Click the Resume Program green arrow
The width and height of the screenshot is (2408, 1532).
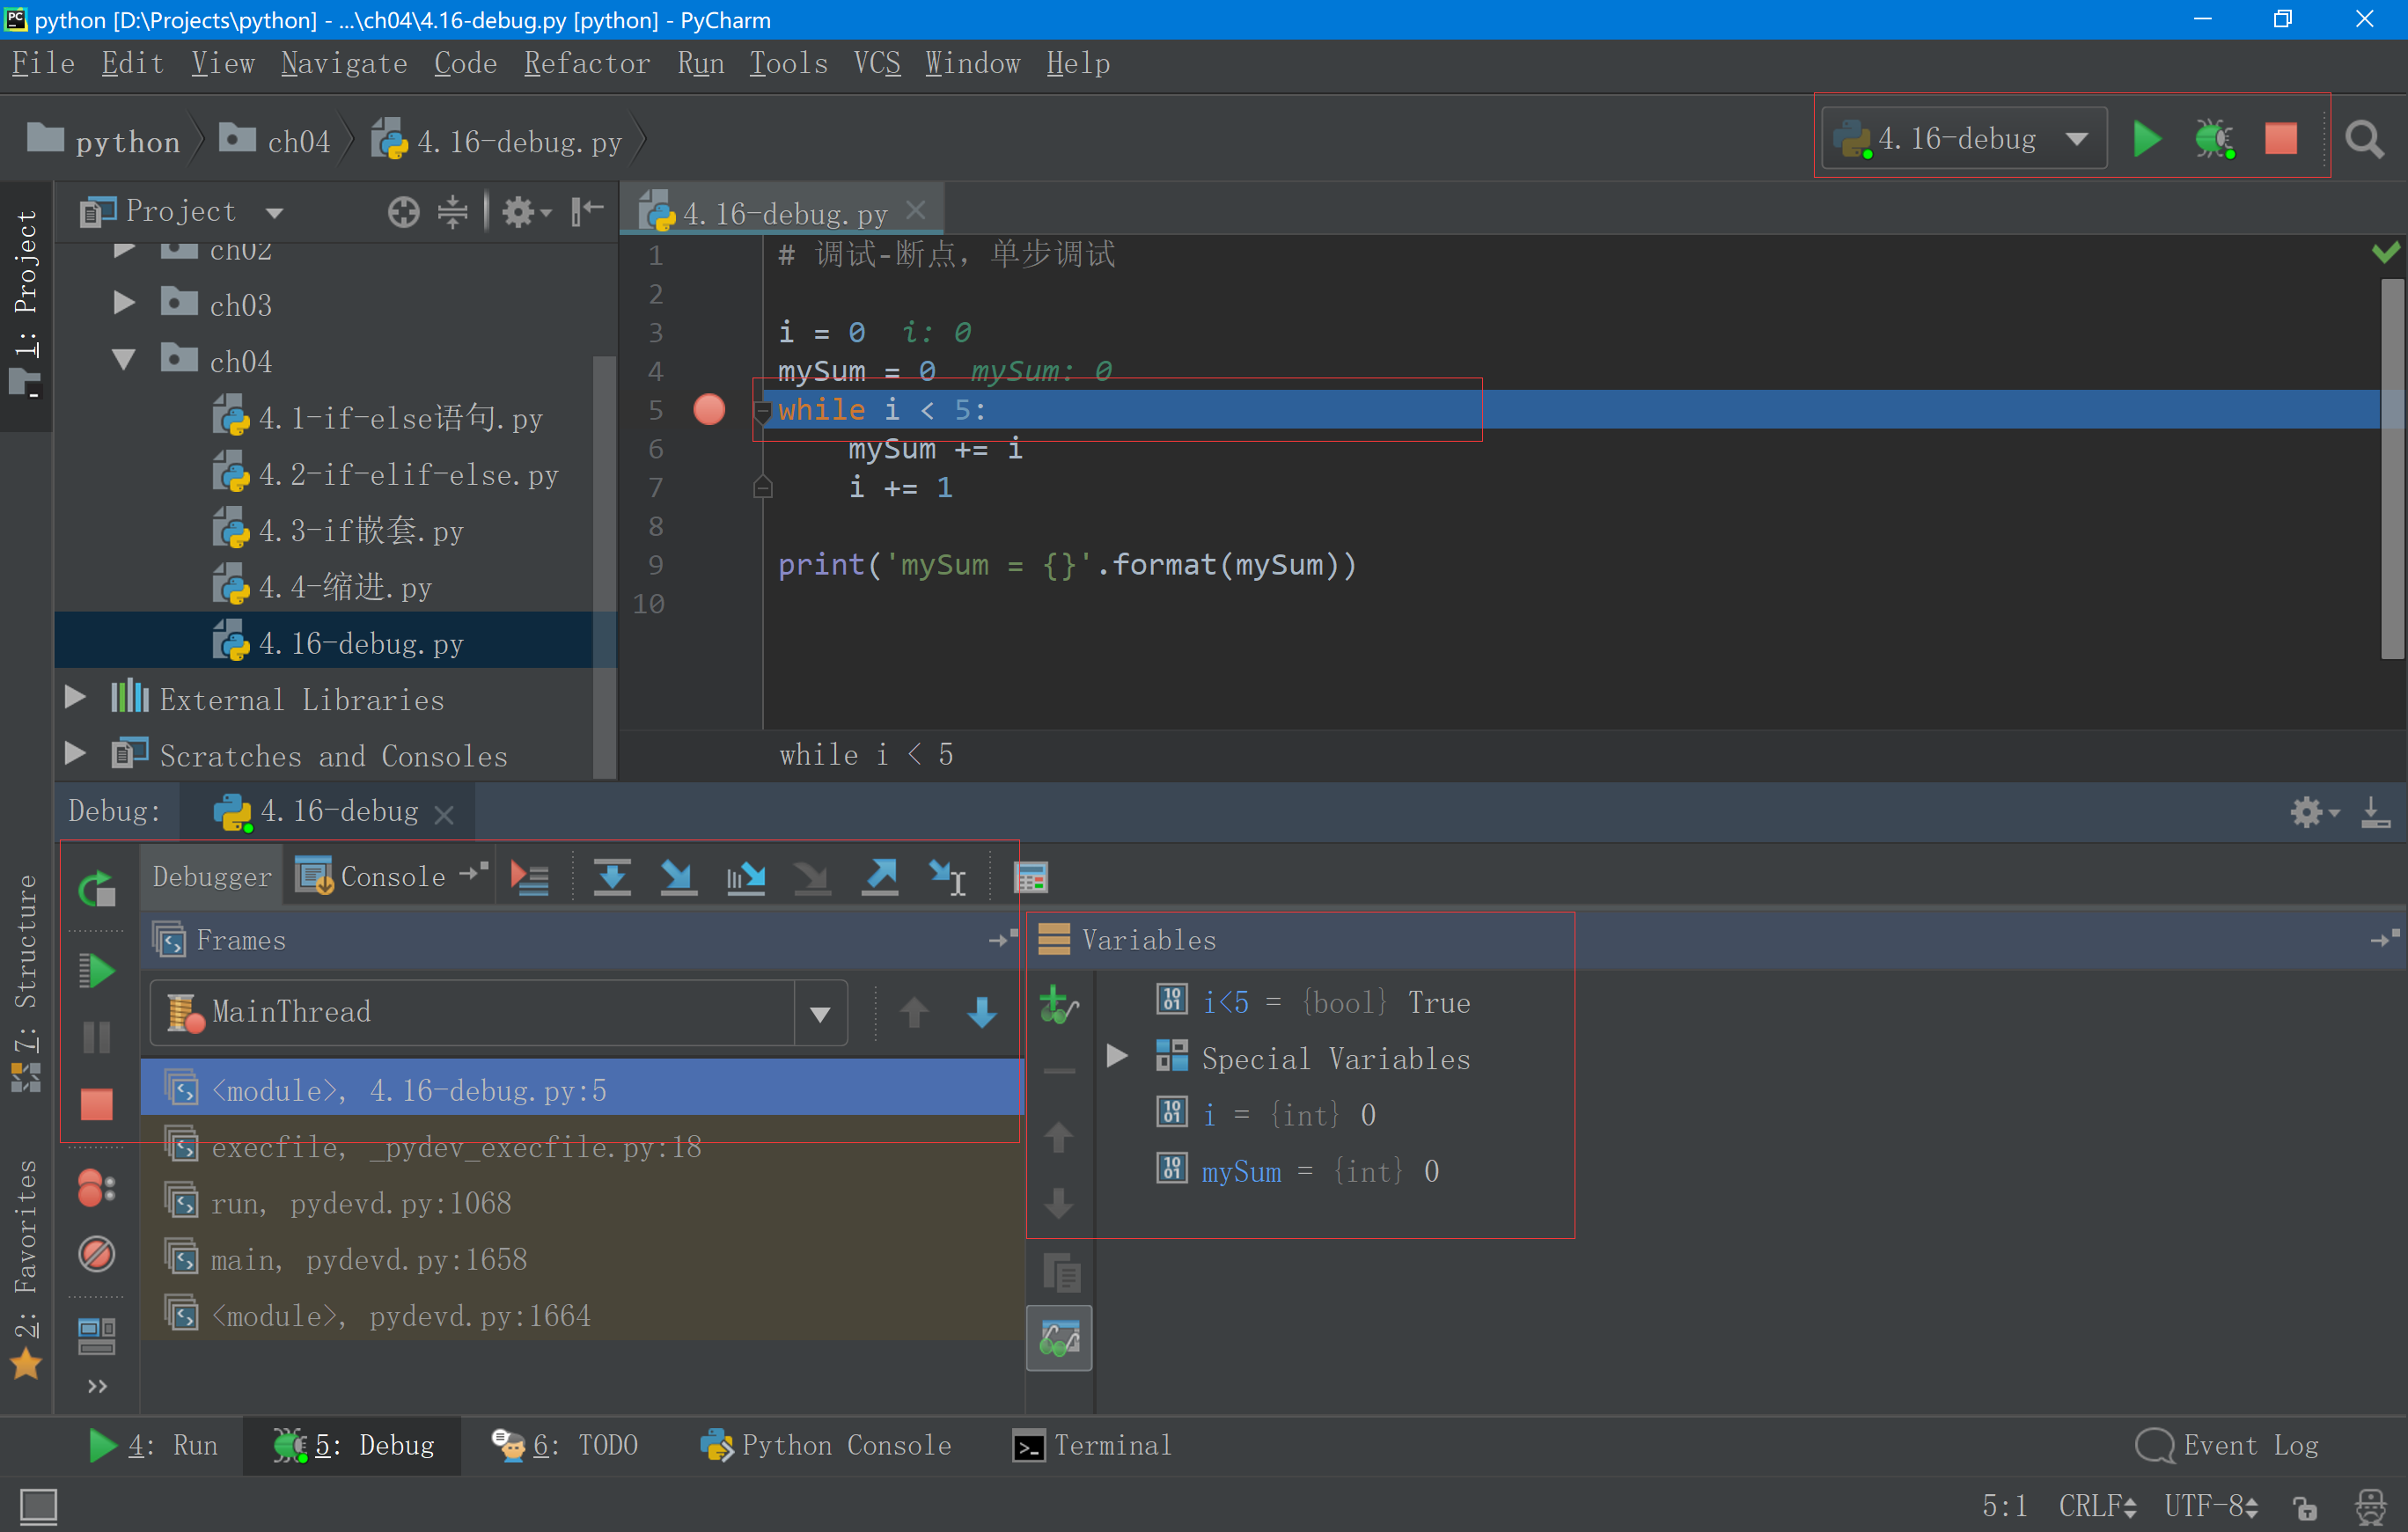tap(97, 970)
